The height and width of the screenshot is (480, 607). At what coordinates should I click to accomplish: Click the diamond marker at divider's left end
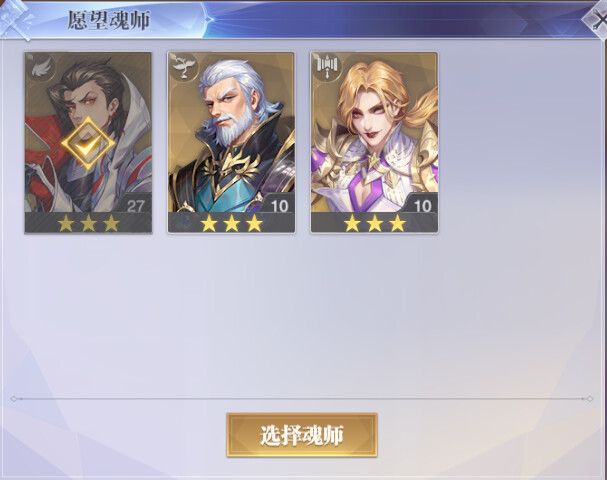pos(14,398)
